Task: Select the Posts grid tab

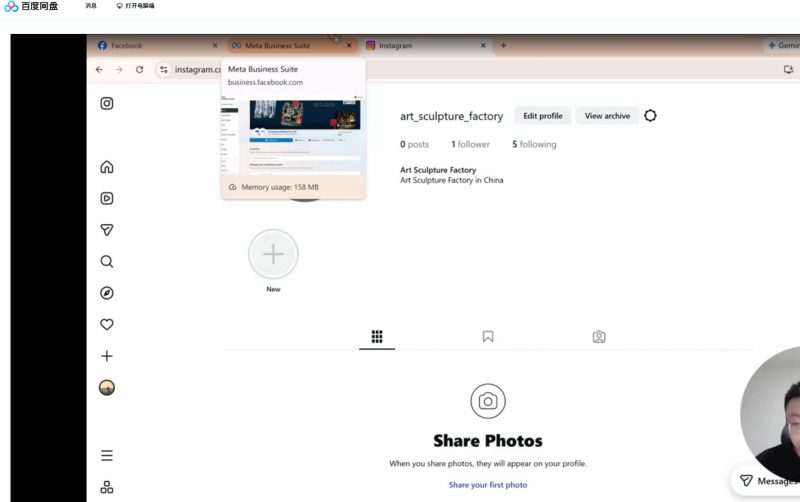Action: (377, 337)
